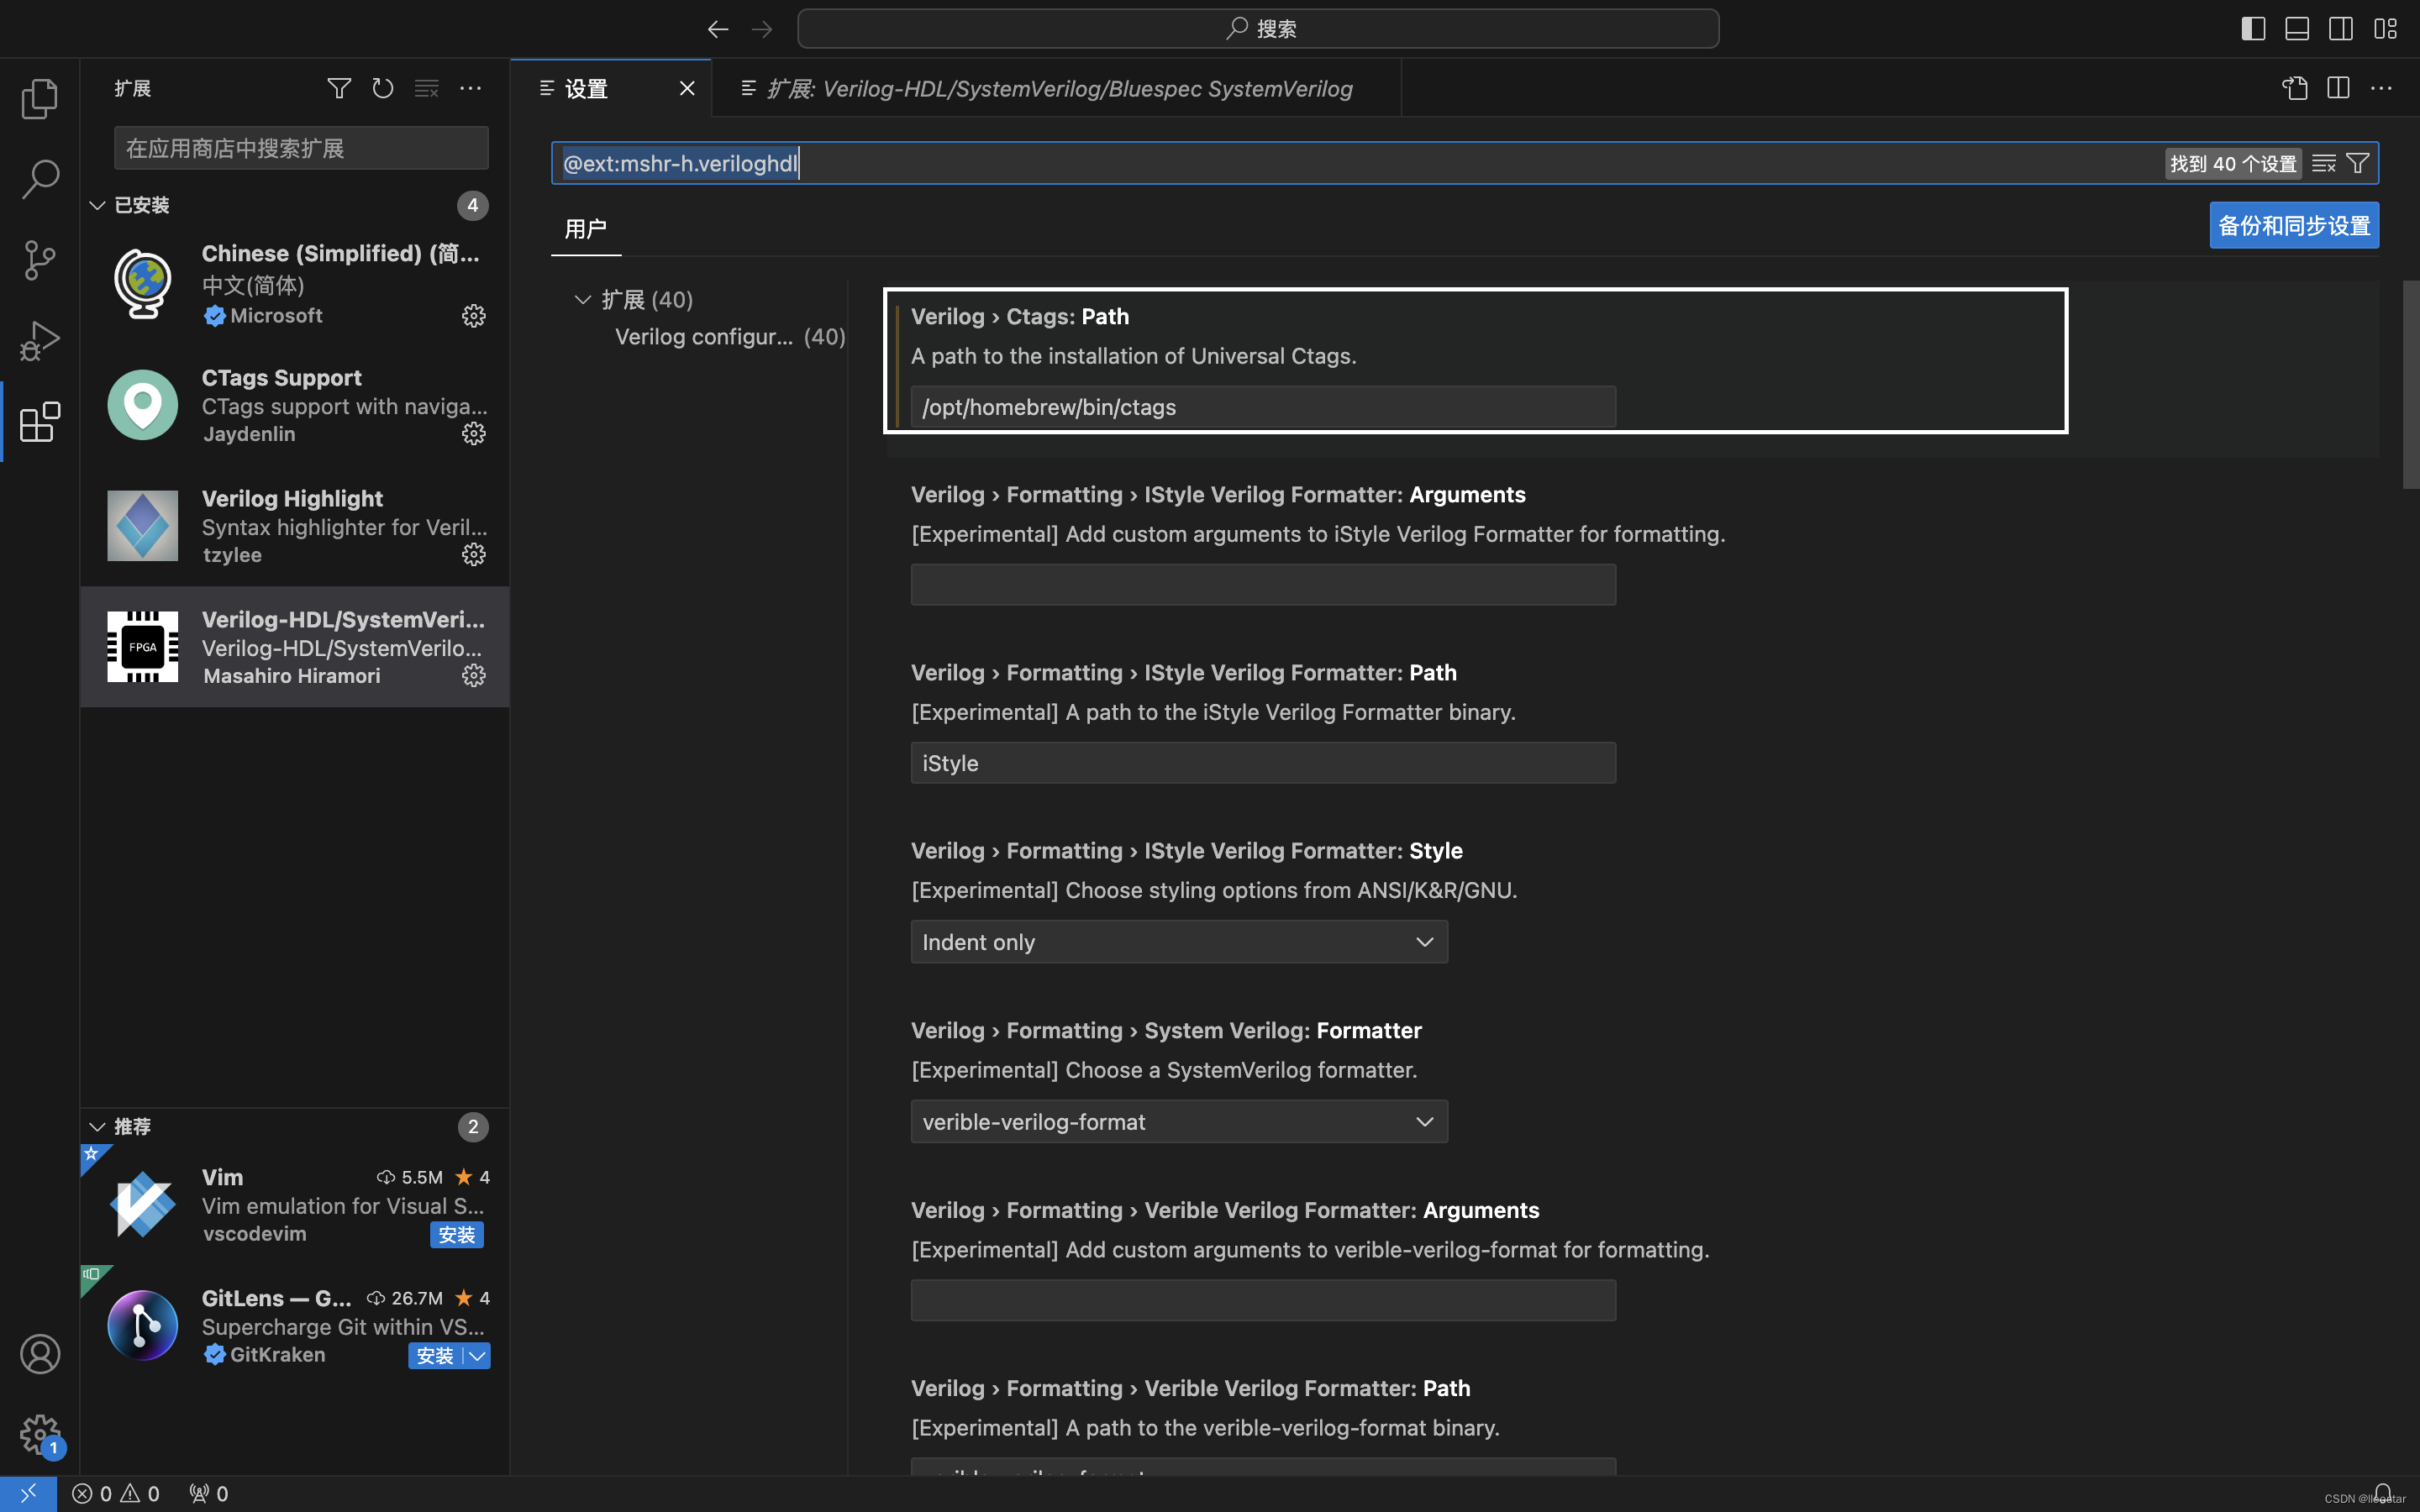This screenshot has width=2420, height=1512.
Task: Open Chinese (Simplified) extension entry
Action: point(295,284)
